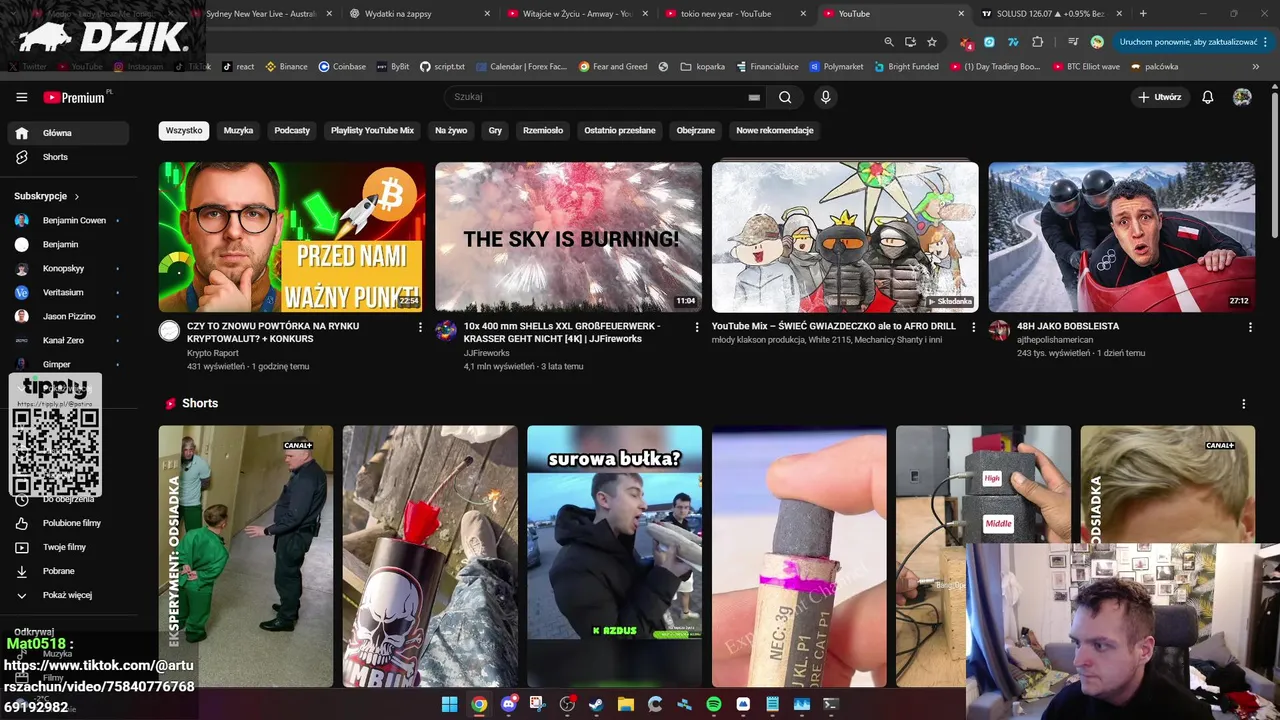Open a new browser tab
The height and width of the screenshot is (720, 1280).
tap(1143, 14)
